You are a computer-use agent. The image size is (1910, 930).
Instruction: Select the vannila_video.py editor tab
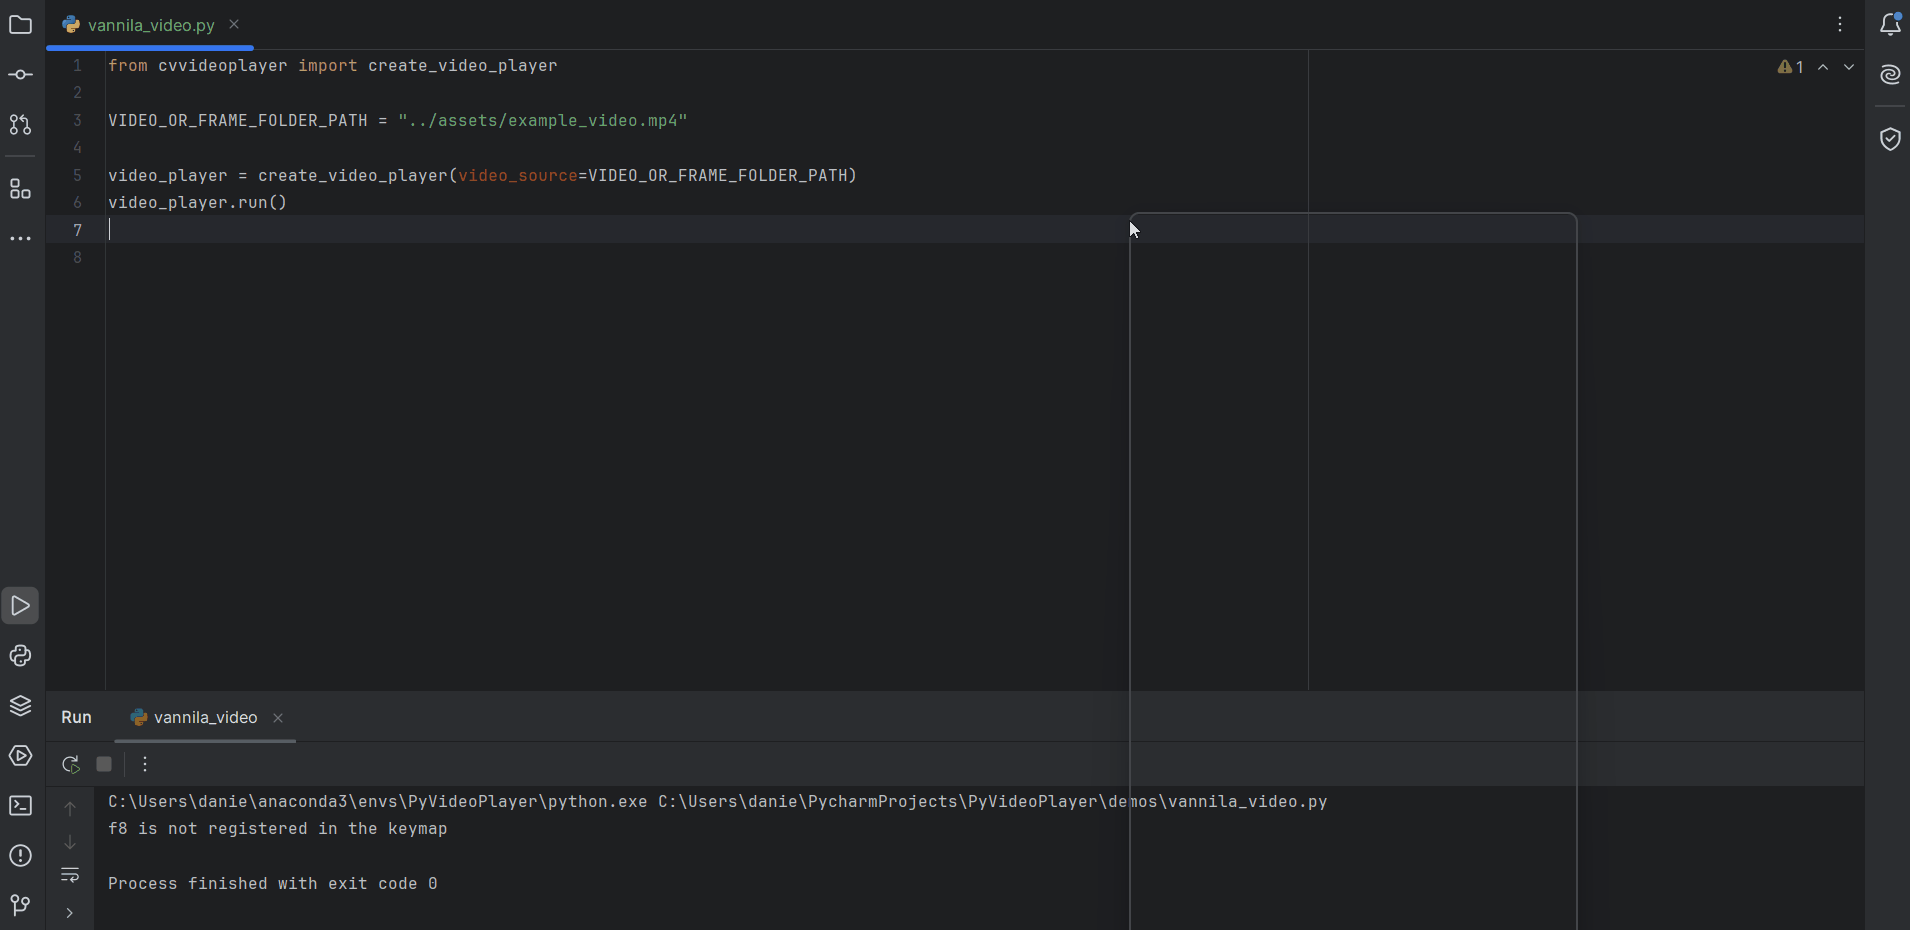tap(150, 25)
